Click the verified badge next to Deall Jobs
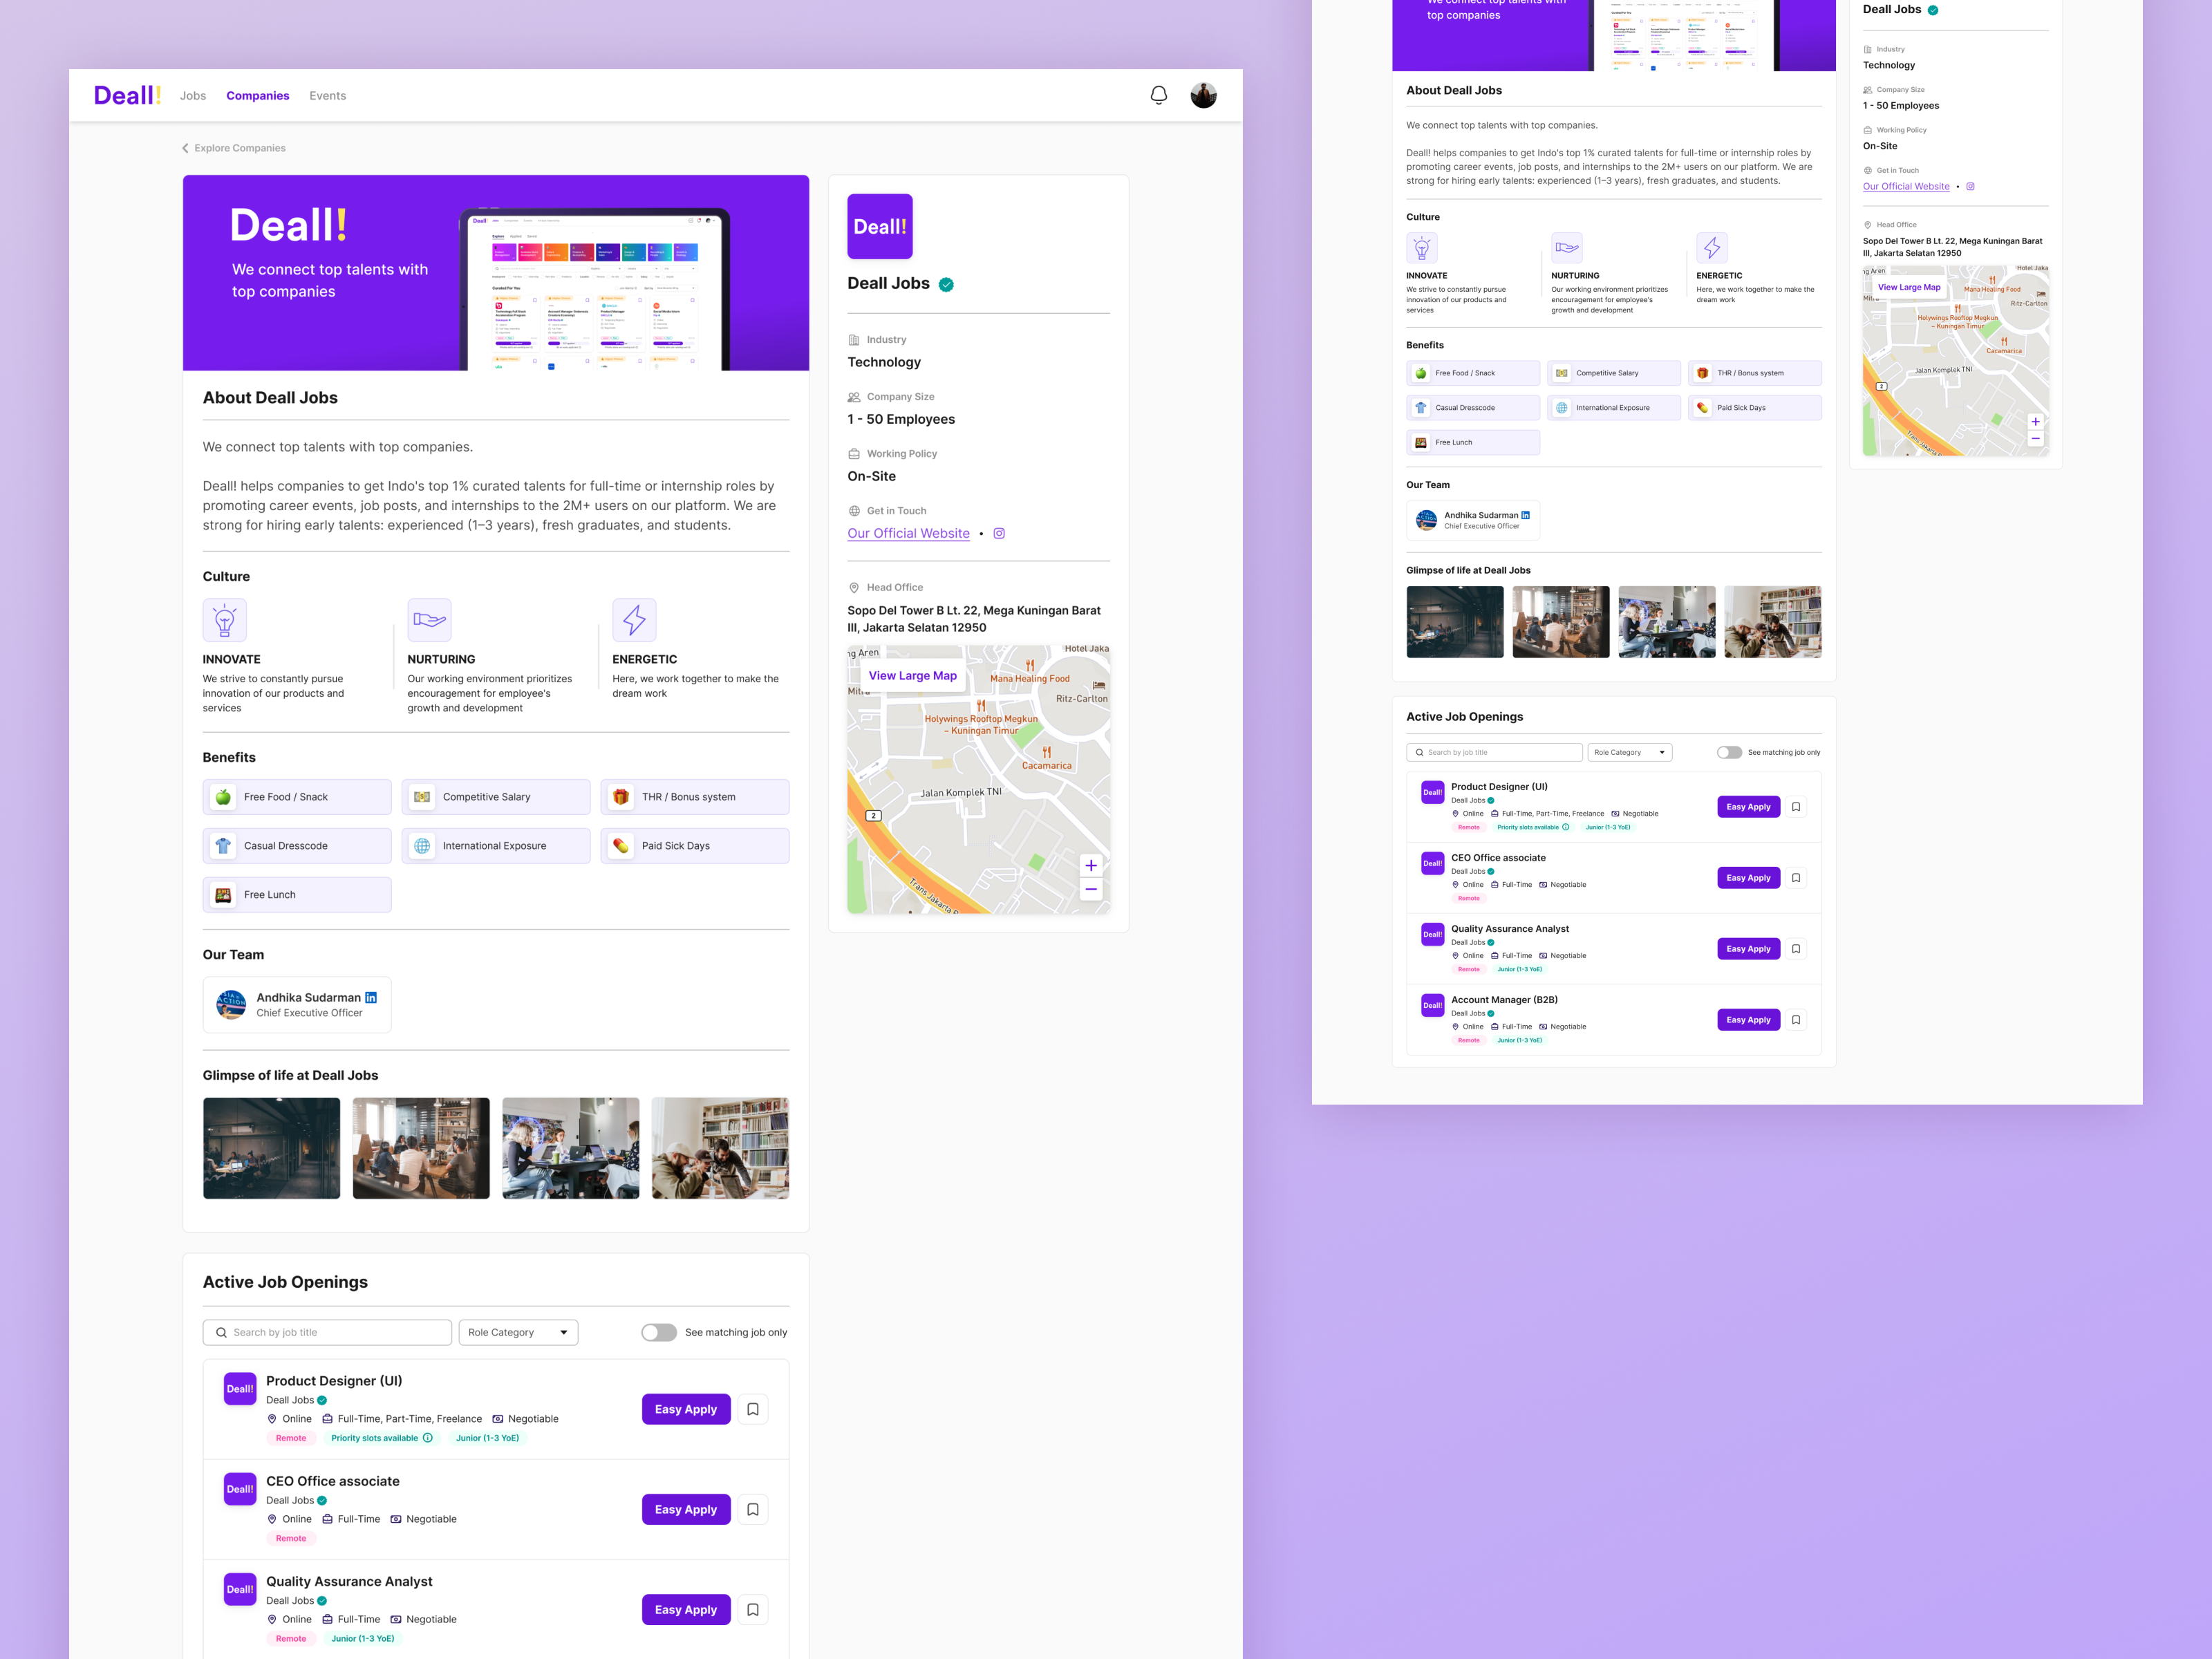 pos(946,285)
